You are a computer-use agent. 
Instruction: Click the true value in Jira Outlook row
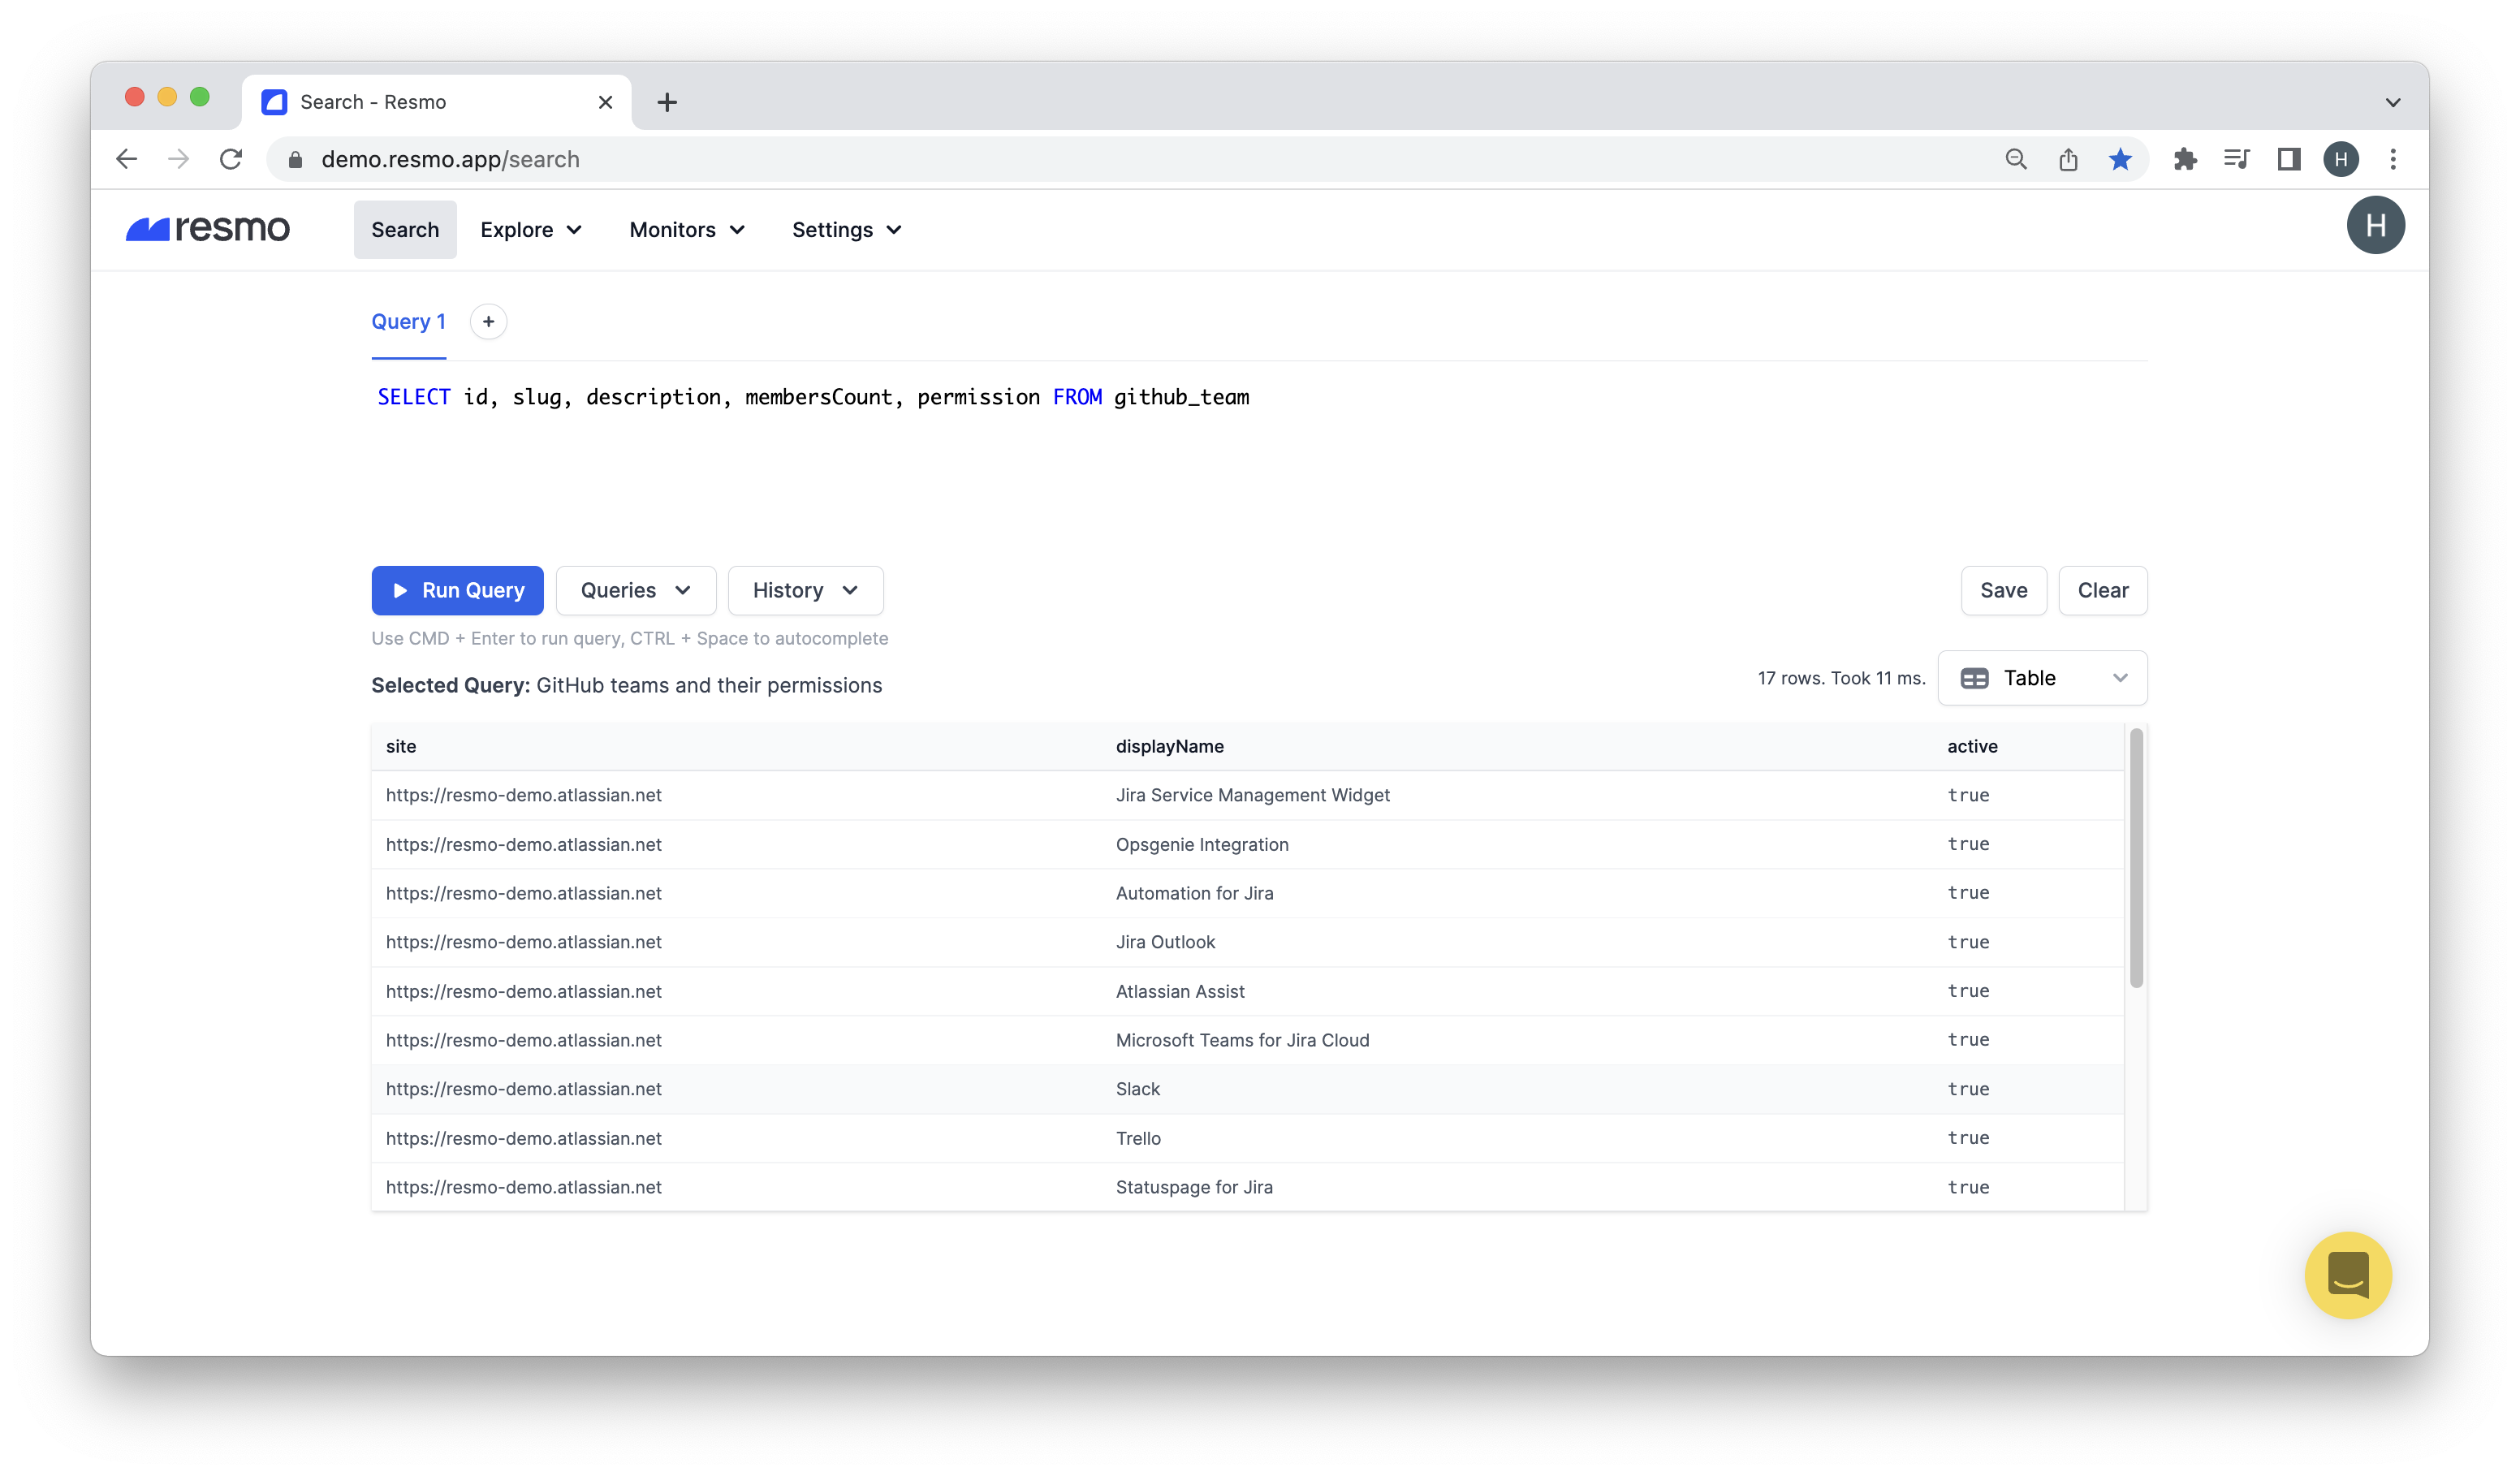coord(1967,942)
